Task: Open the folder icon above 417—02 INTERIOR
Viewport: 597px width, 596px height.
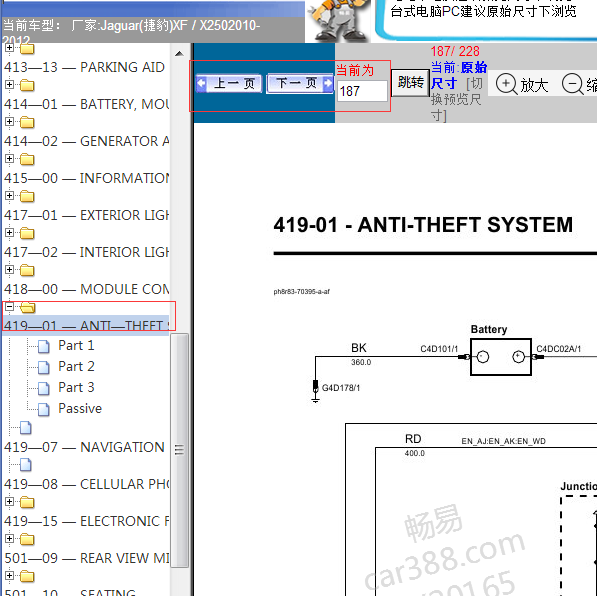Action: click(27, 233)
